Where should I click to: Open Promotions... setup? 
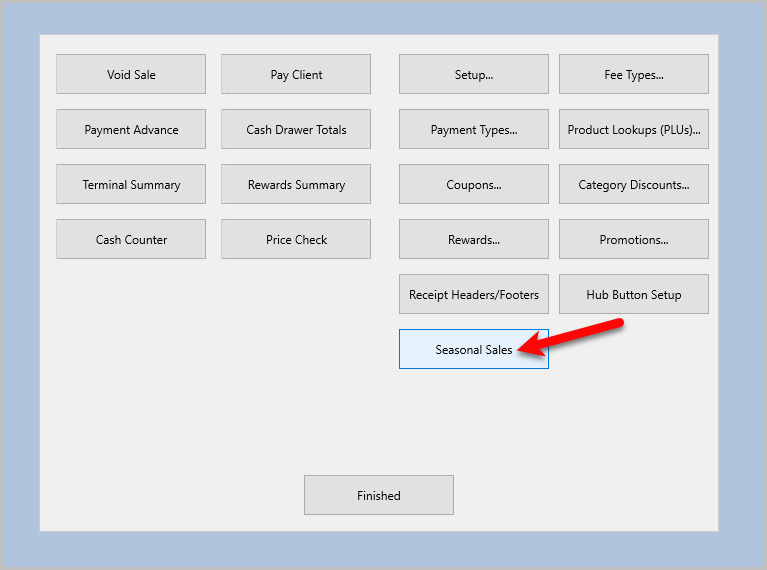pyautogui.click(x=634, y=239)
